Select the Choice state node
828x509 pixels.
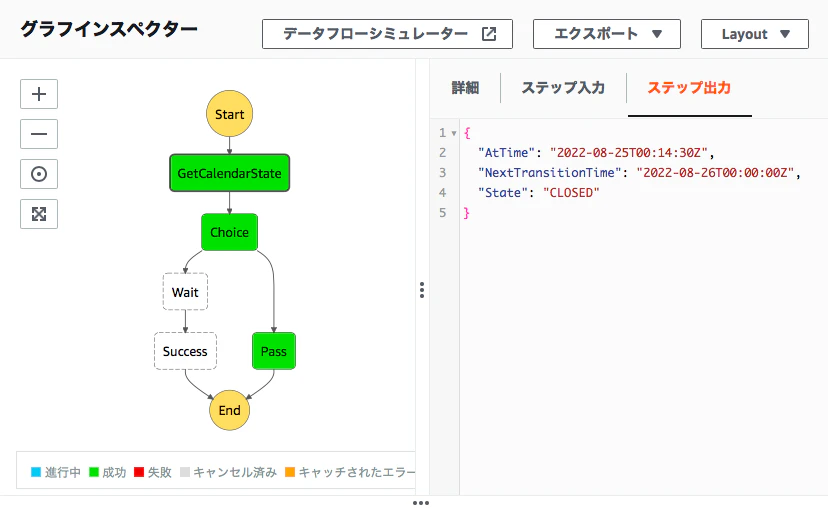tap(229, 232)
